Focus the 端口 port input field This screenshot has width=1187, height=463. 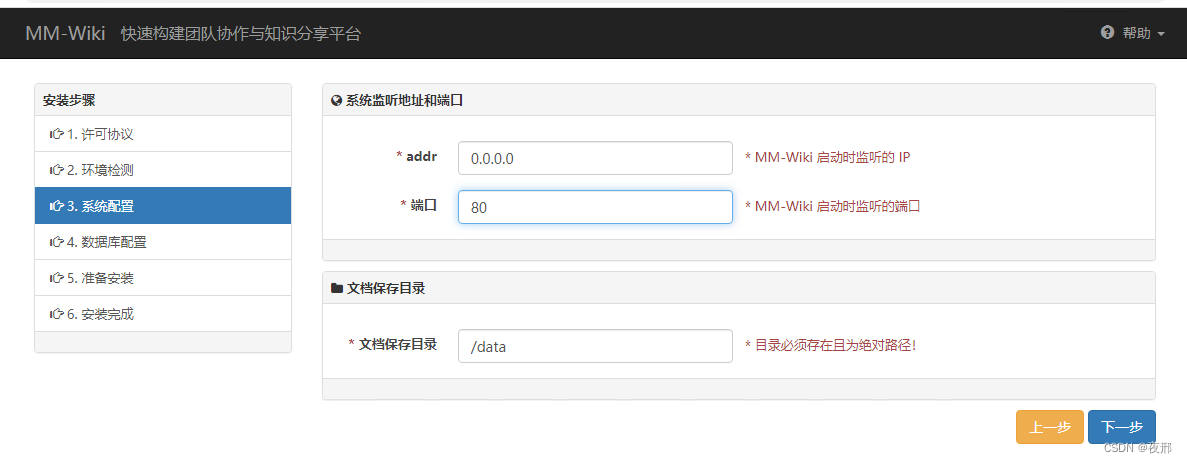[595, 207]
